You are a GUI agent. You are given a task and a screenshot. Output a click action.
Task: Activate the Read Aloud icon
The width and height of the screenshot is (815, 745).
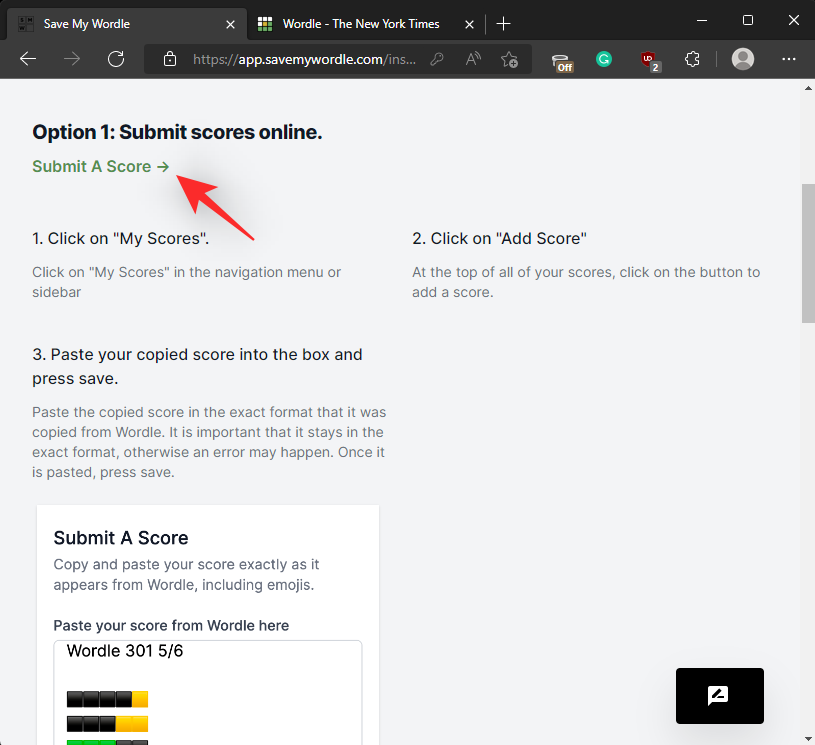(473, 60)
